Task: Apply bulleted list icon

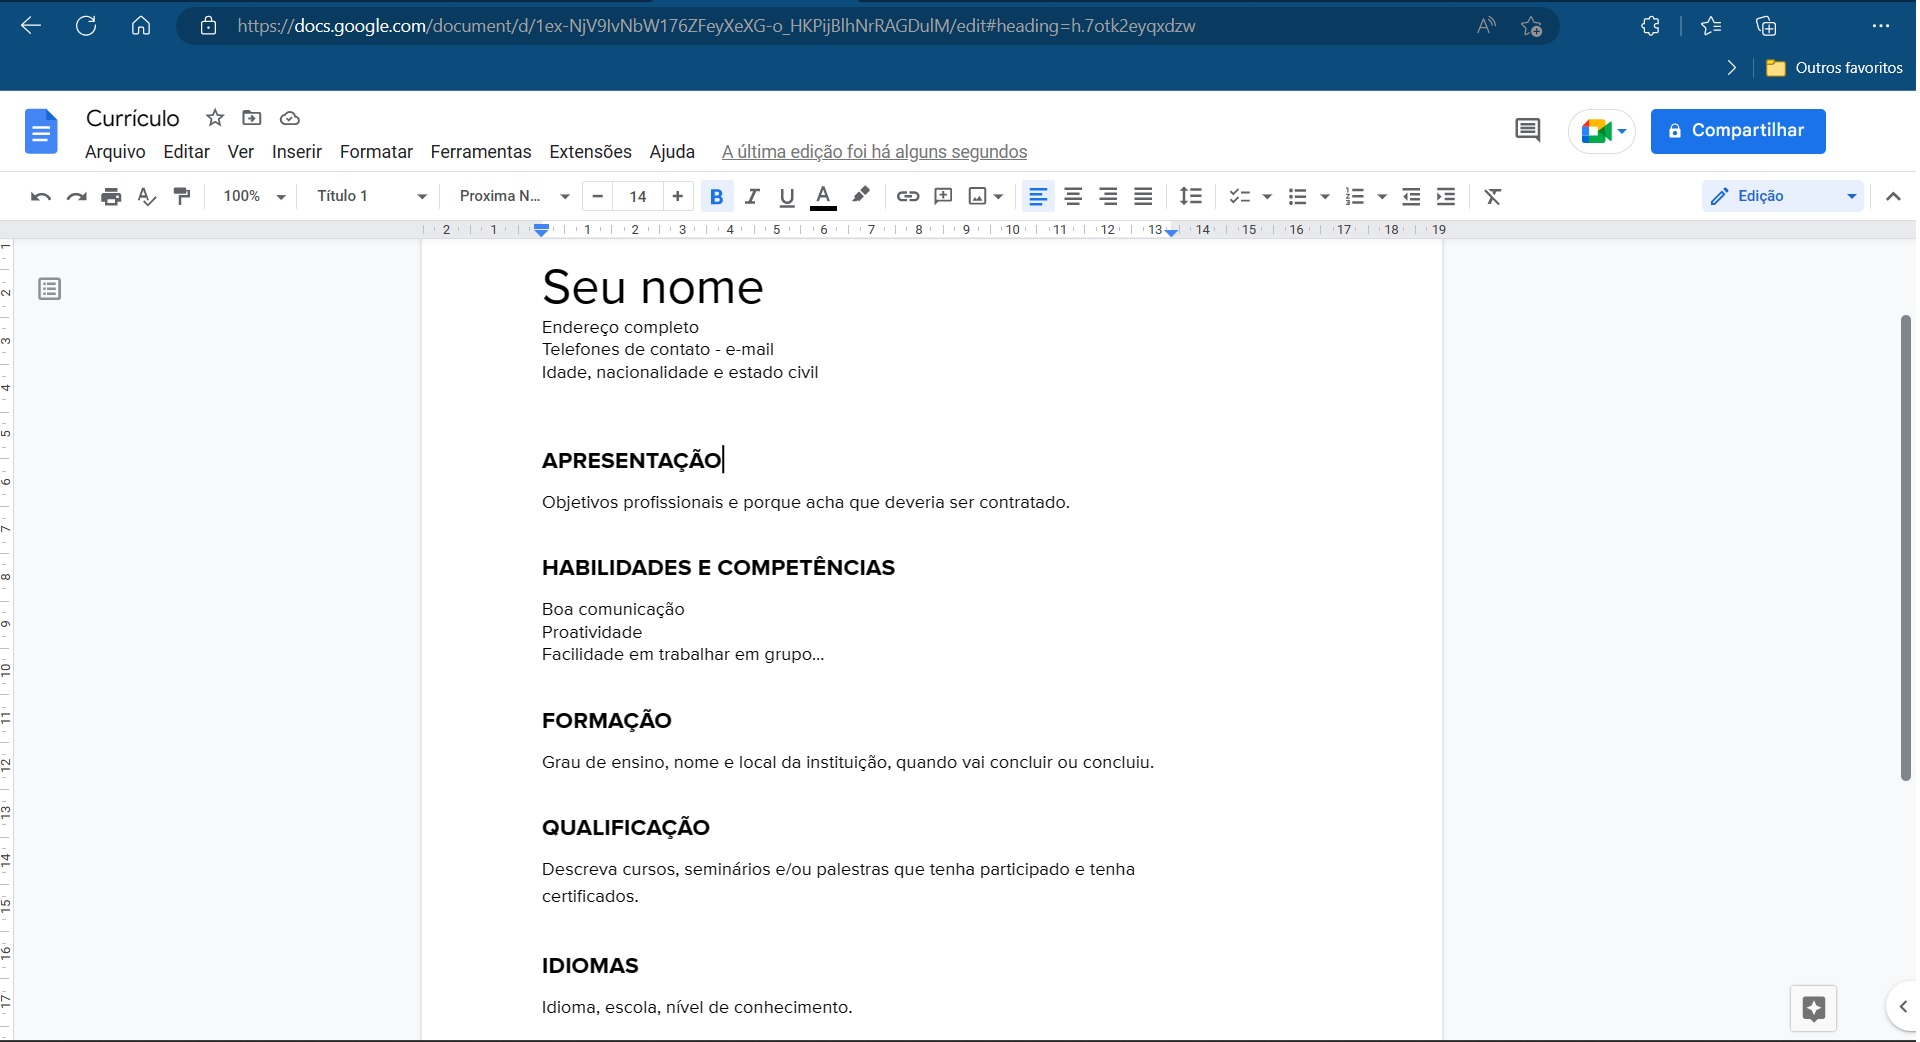Action: click(1298, 197)
